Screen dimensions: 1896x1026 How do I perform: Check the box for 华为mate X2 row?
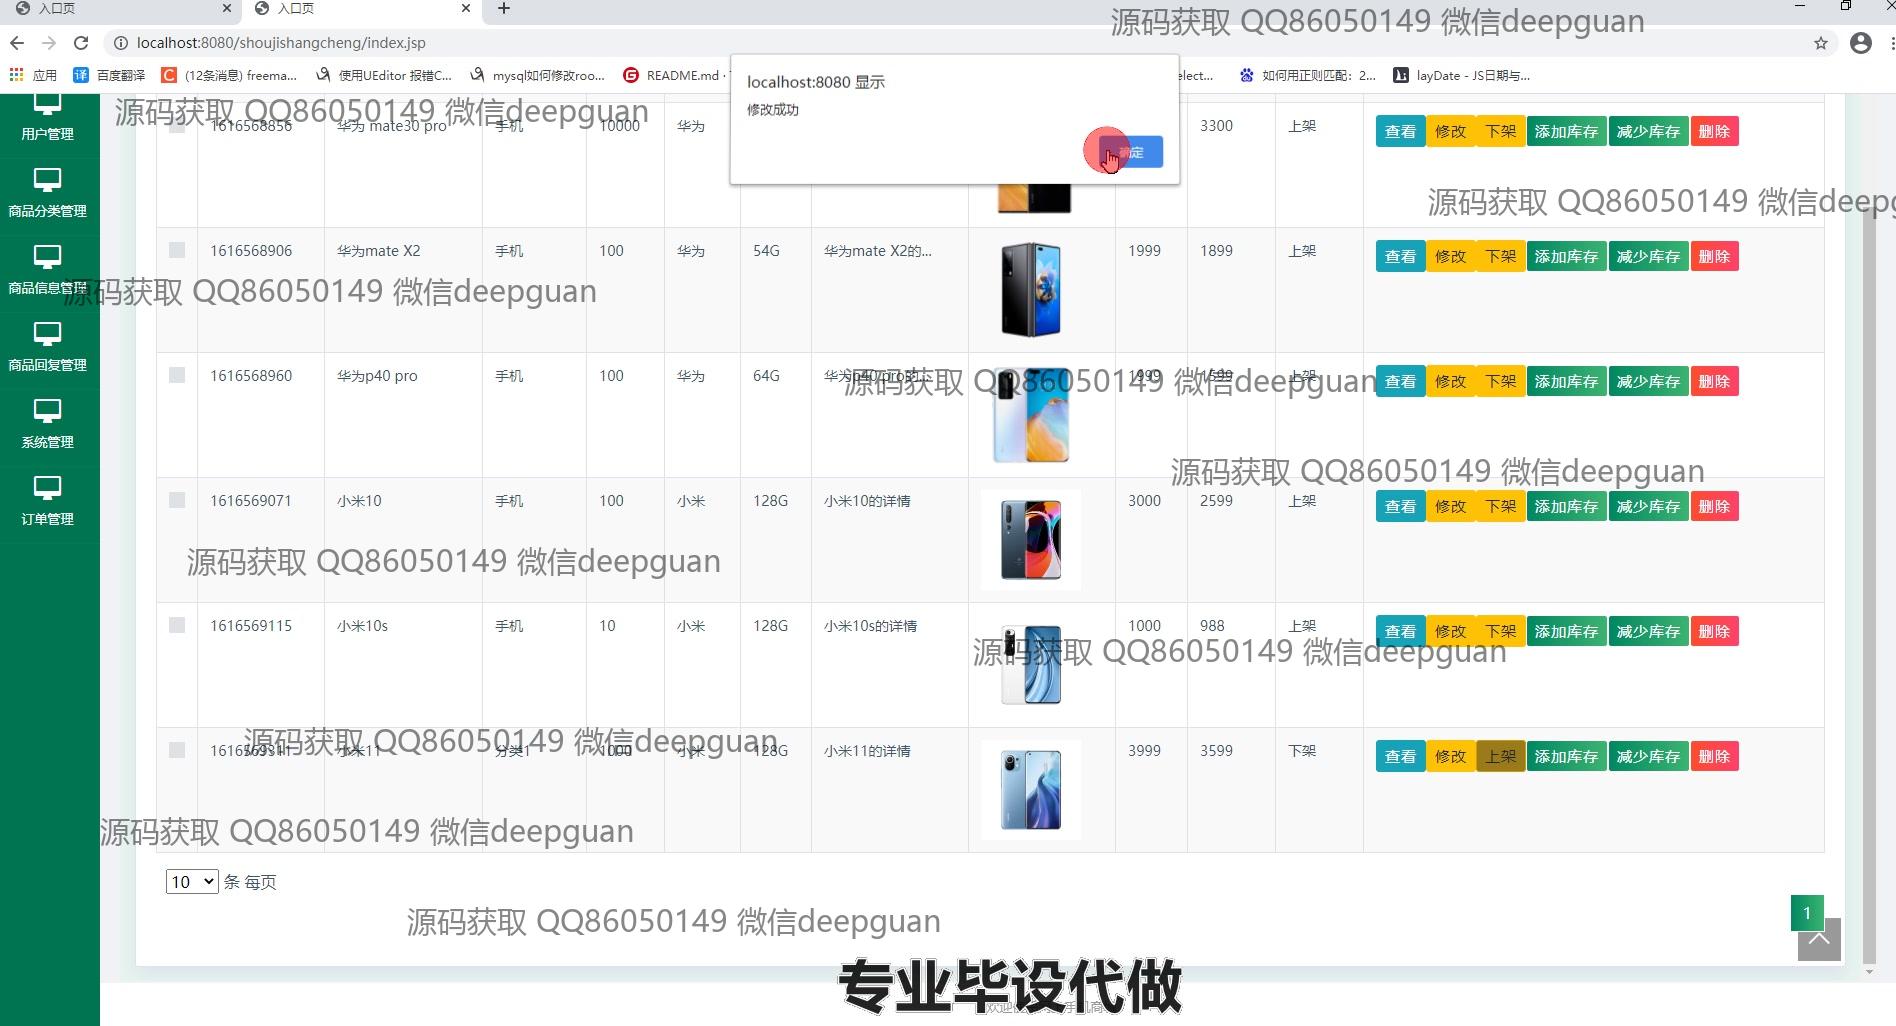coord(177,250)
